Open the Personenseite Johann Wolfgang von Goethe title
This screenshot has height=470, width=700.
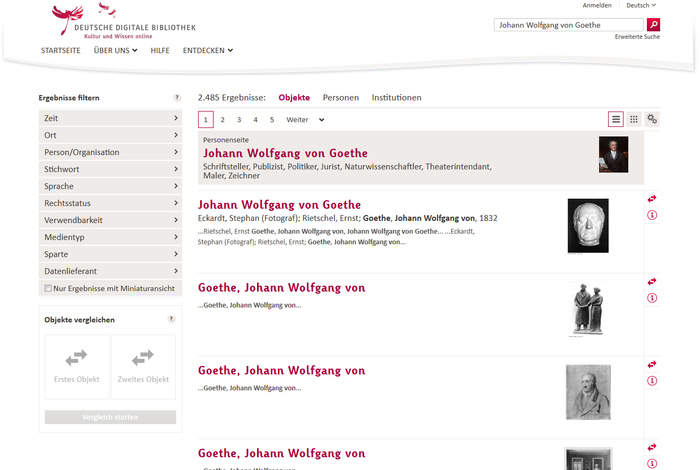[285, 153]
